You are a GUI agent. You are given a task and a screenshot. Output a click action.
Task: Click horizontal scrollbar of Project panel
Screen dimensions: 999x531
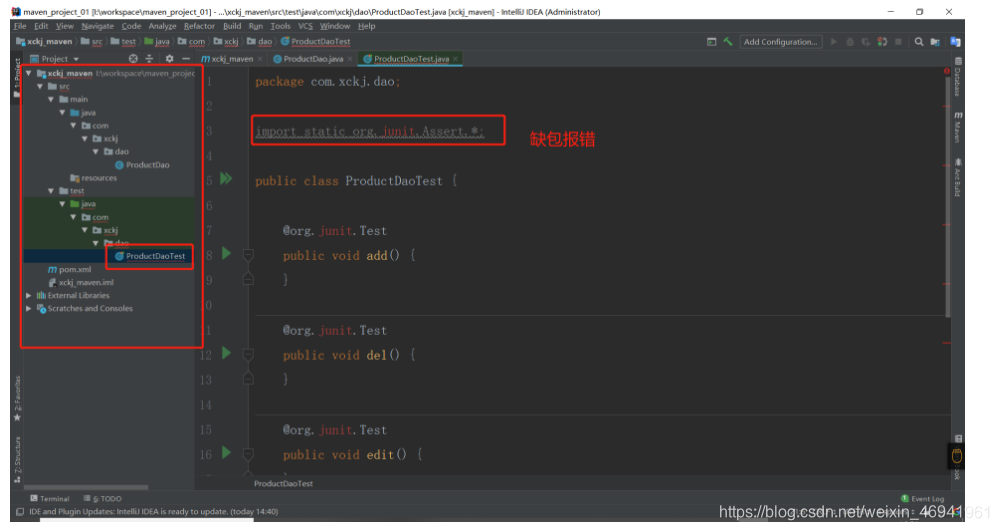click(86, 488)
